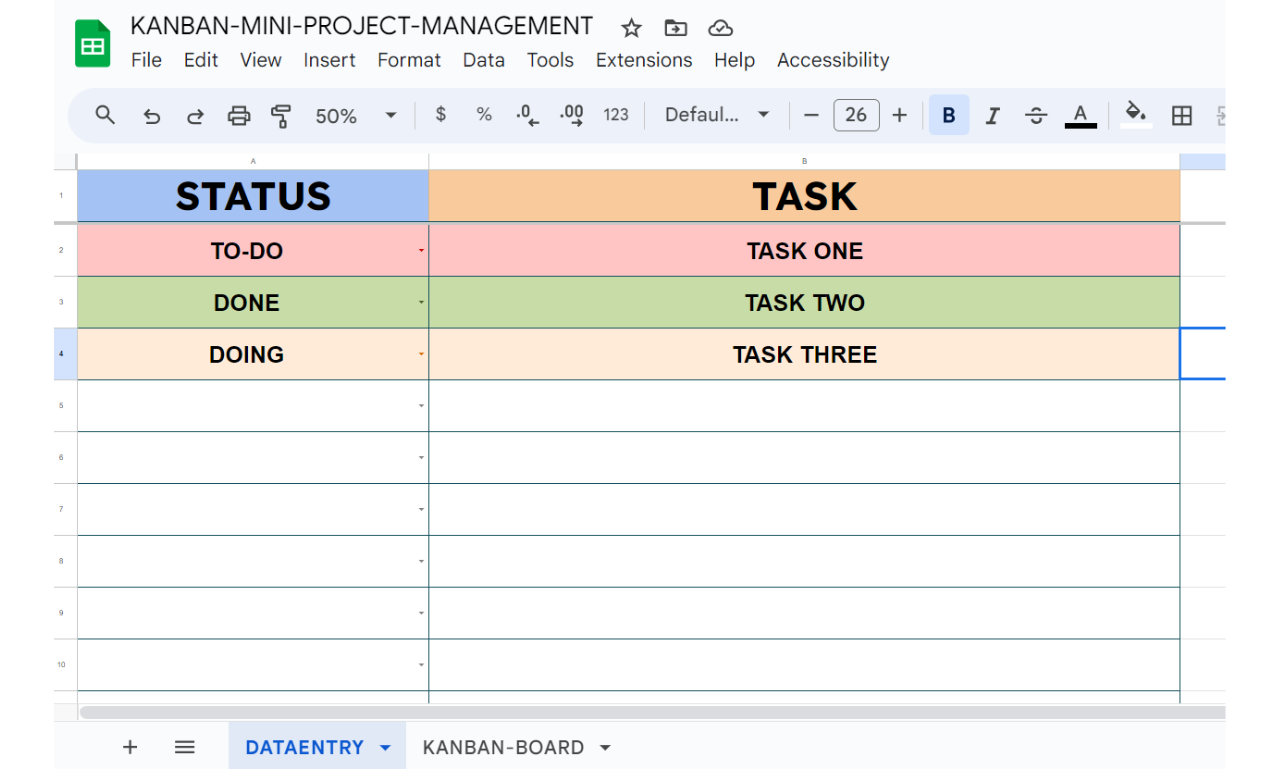1280x769 pixels.
Task: Star this document with the star icon
Action: [631, 28]
